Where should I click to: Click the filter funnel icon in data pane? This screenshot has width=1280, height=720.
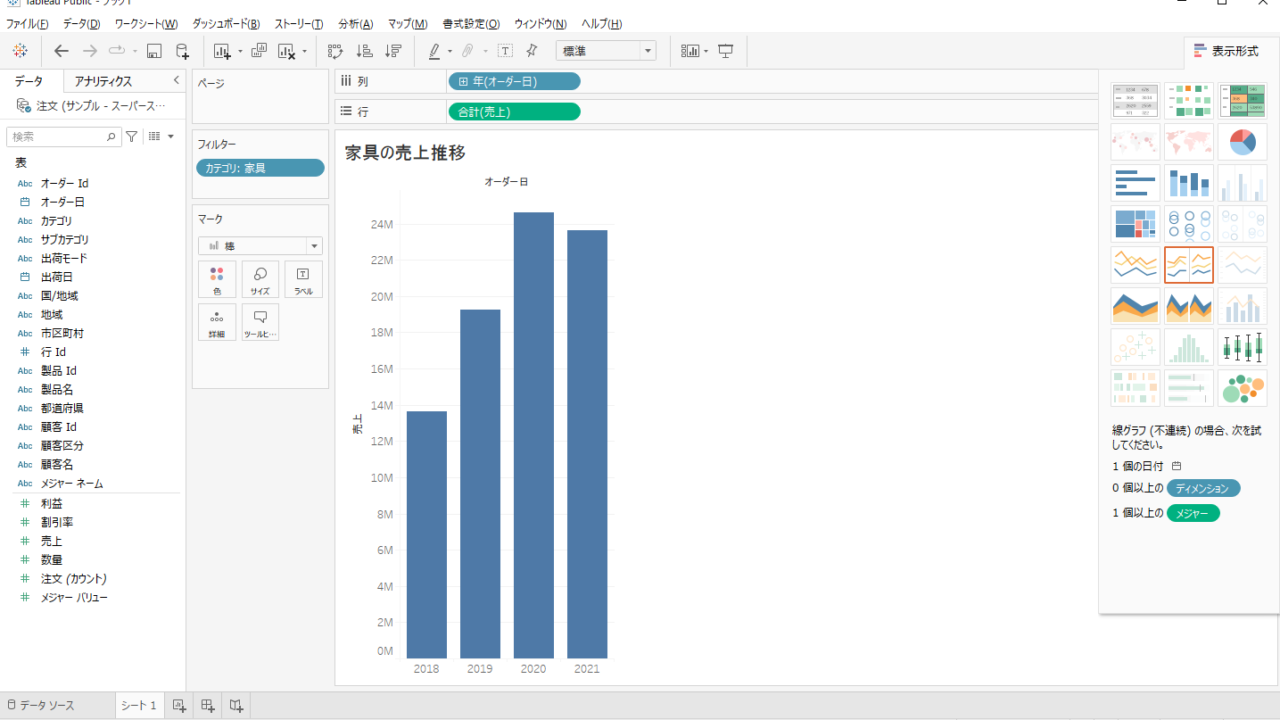tap(131, 136)
